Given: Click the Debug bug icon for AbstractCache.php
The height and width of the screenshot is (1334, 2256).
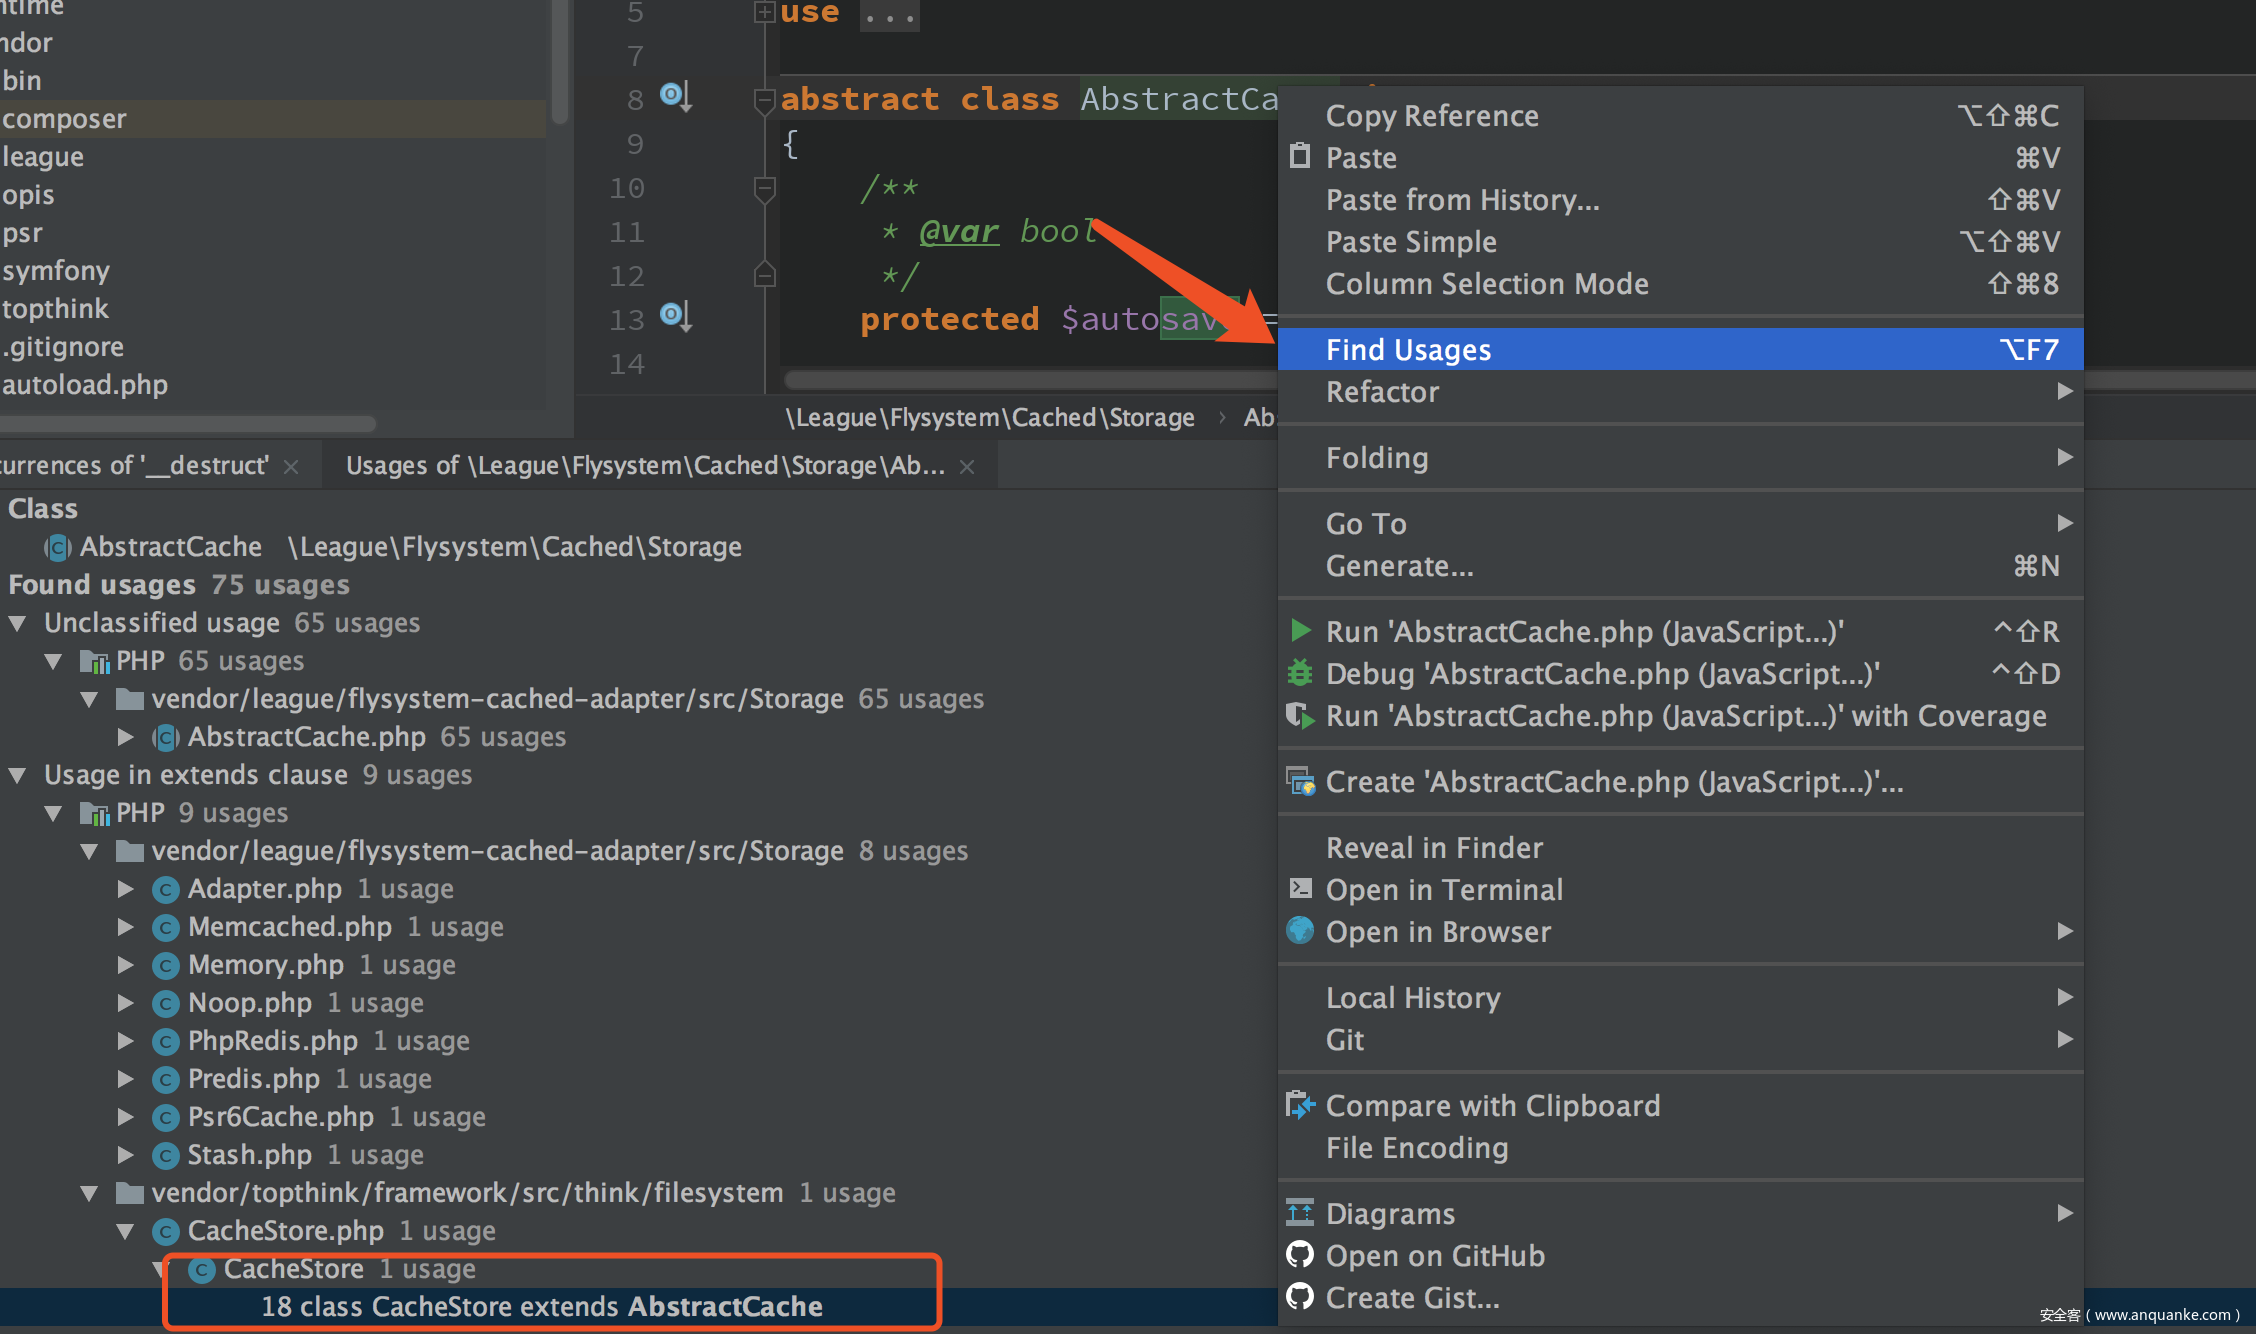Looking at the screenshot, I should point(1300,673).
